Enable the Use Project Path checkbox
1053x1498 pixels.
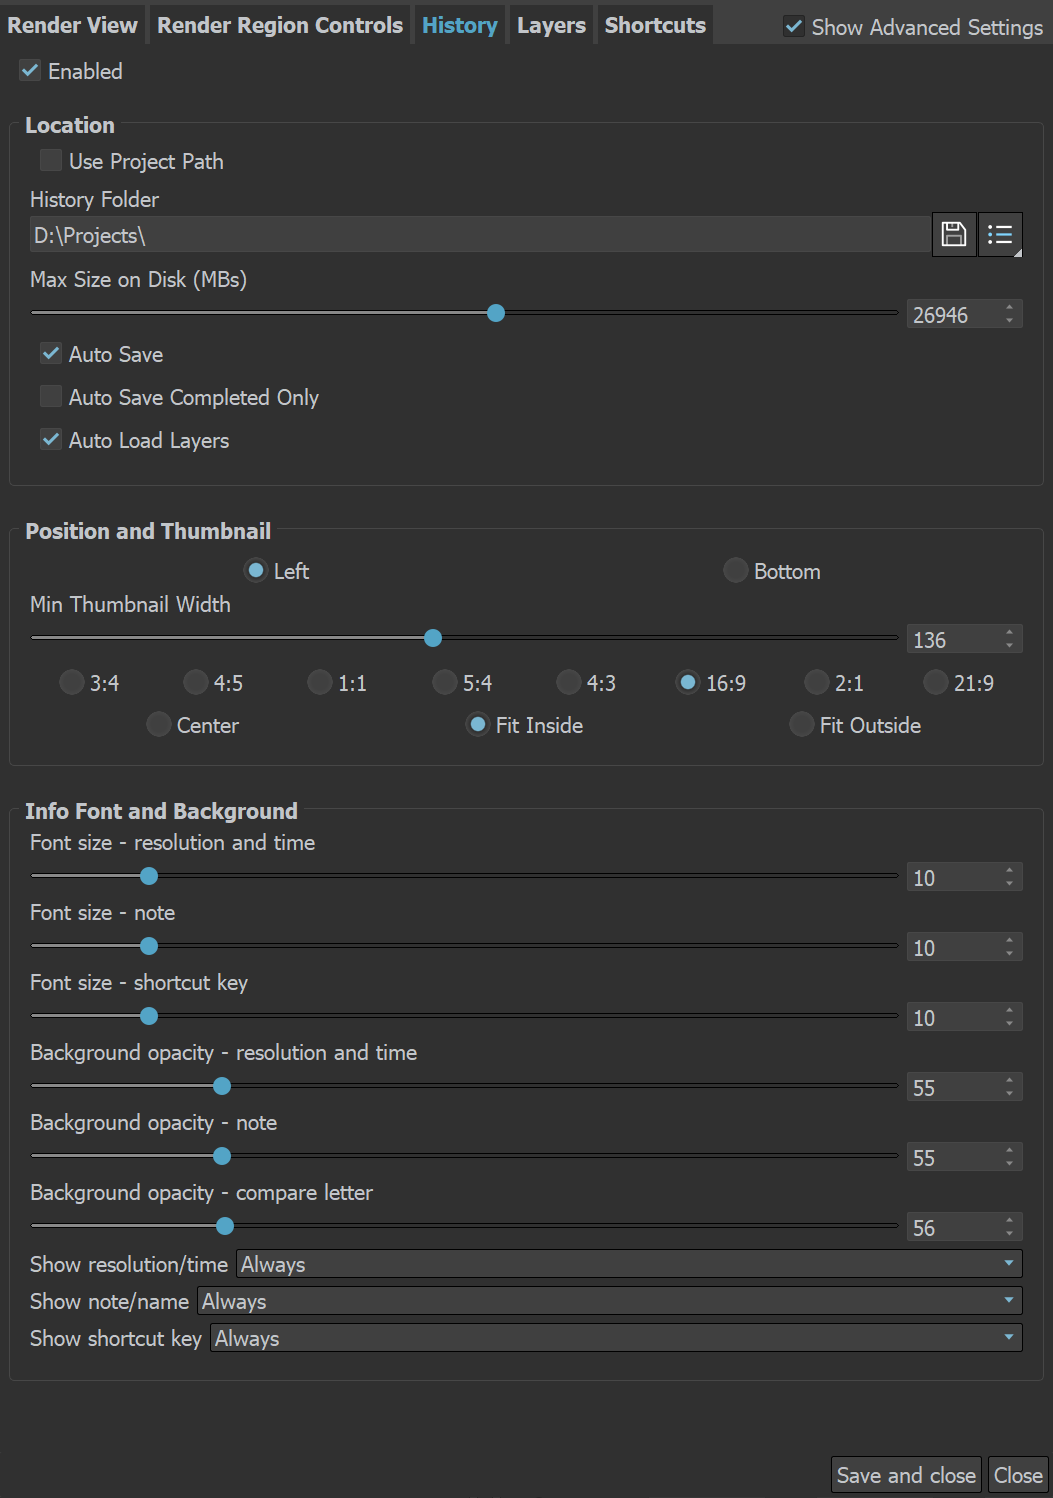click(50, 159)
